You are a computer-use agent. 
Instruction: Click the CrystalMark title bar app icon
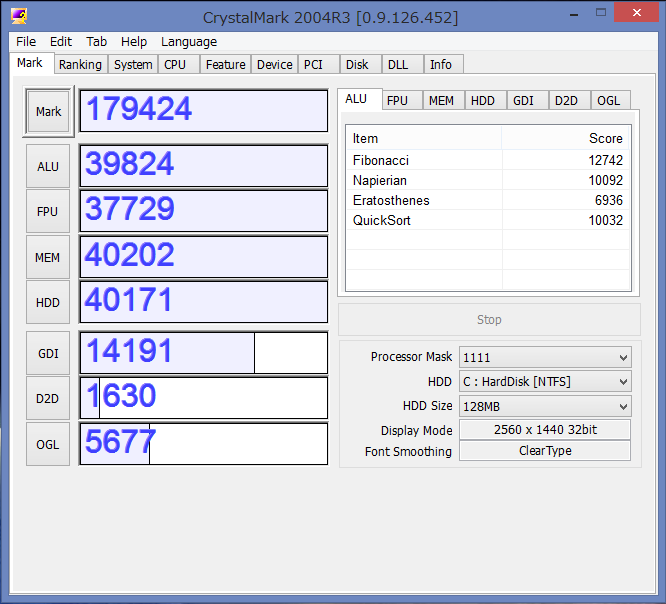[x=17, y=17]
